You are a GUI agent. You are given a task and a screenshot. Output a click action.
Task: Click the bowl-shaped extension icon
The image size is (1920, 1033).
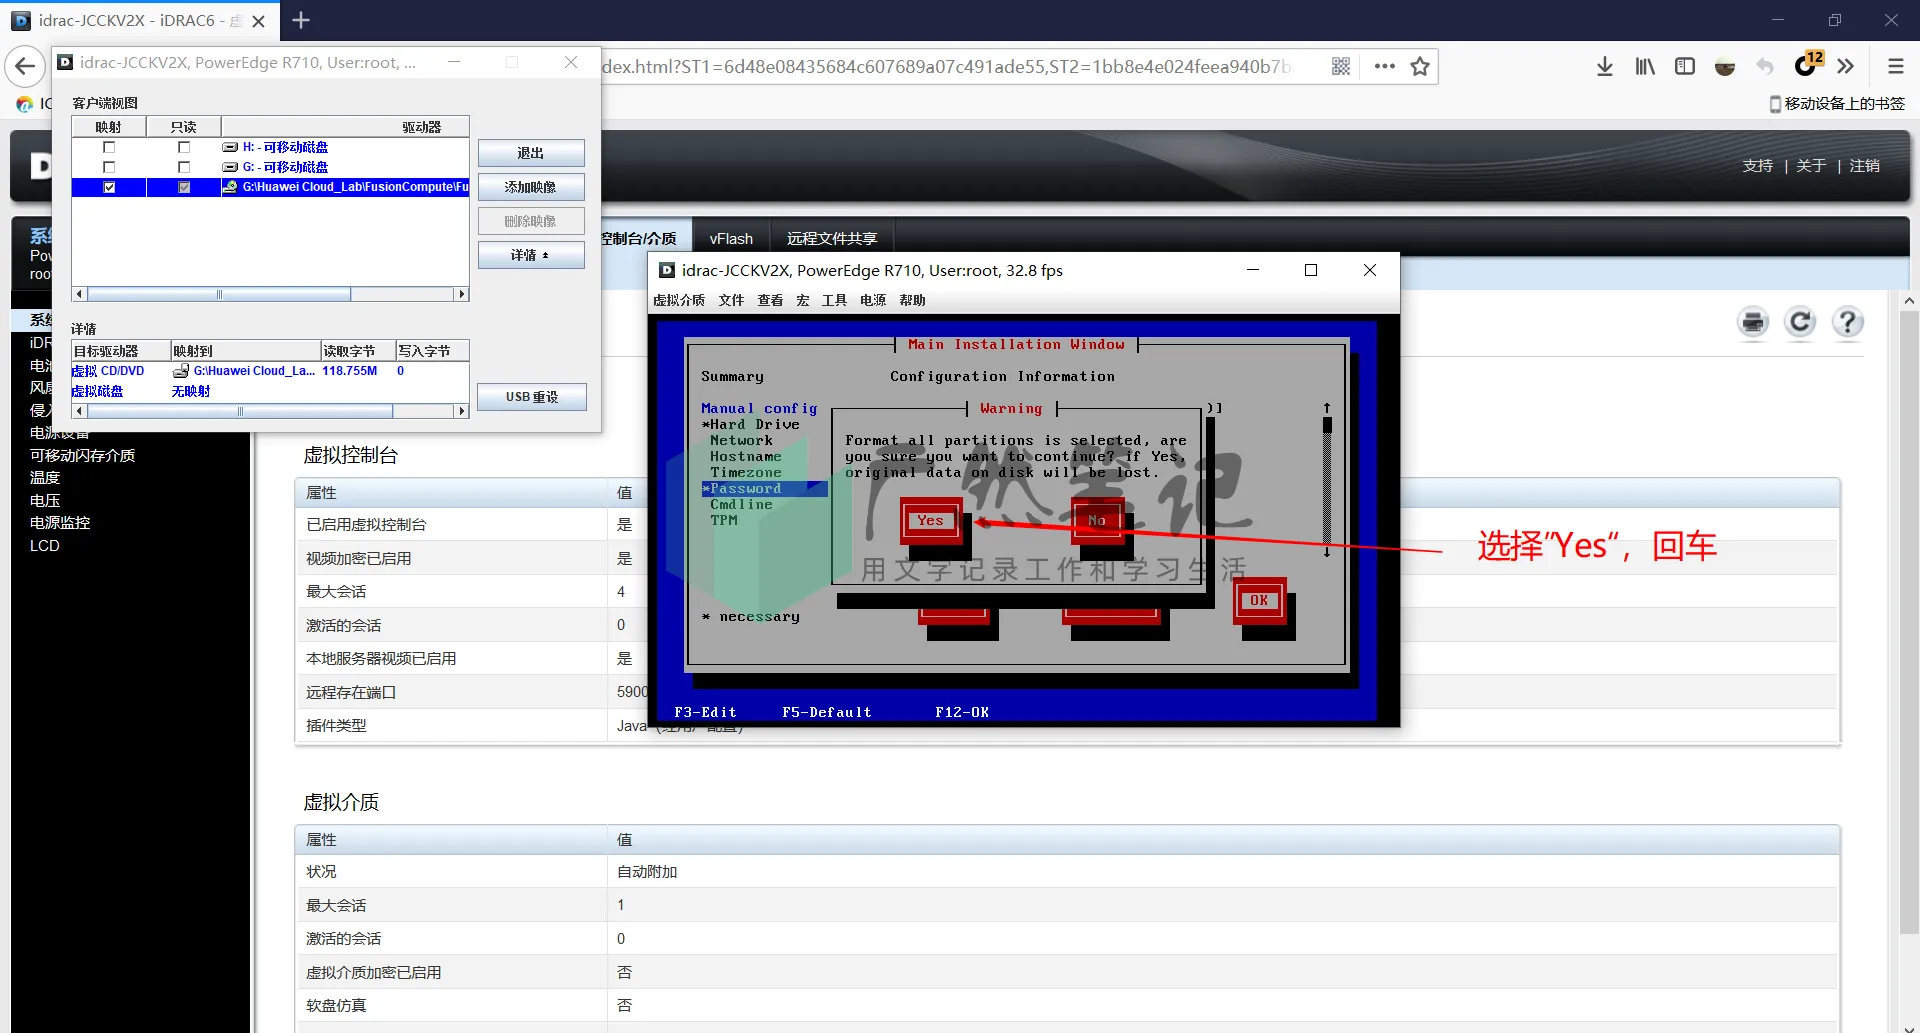click(1725, 67)
